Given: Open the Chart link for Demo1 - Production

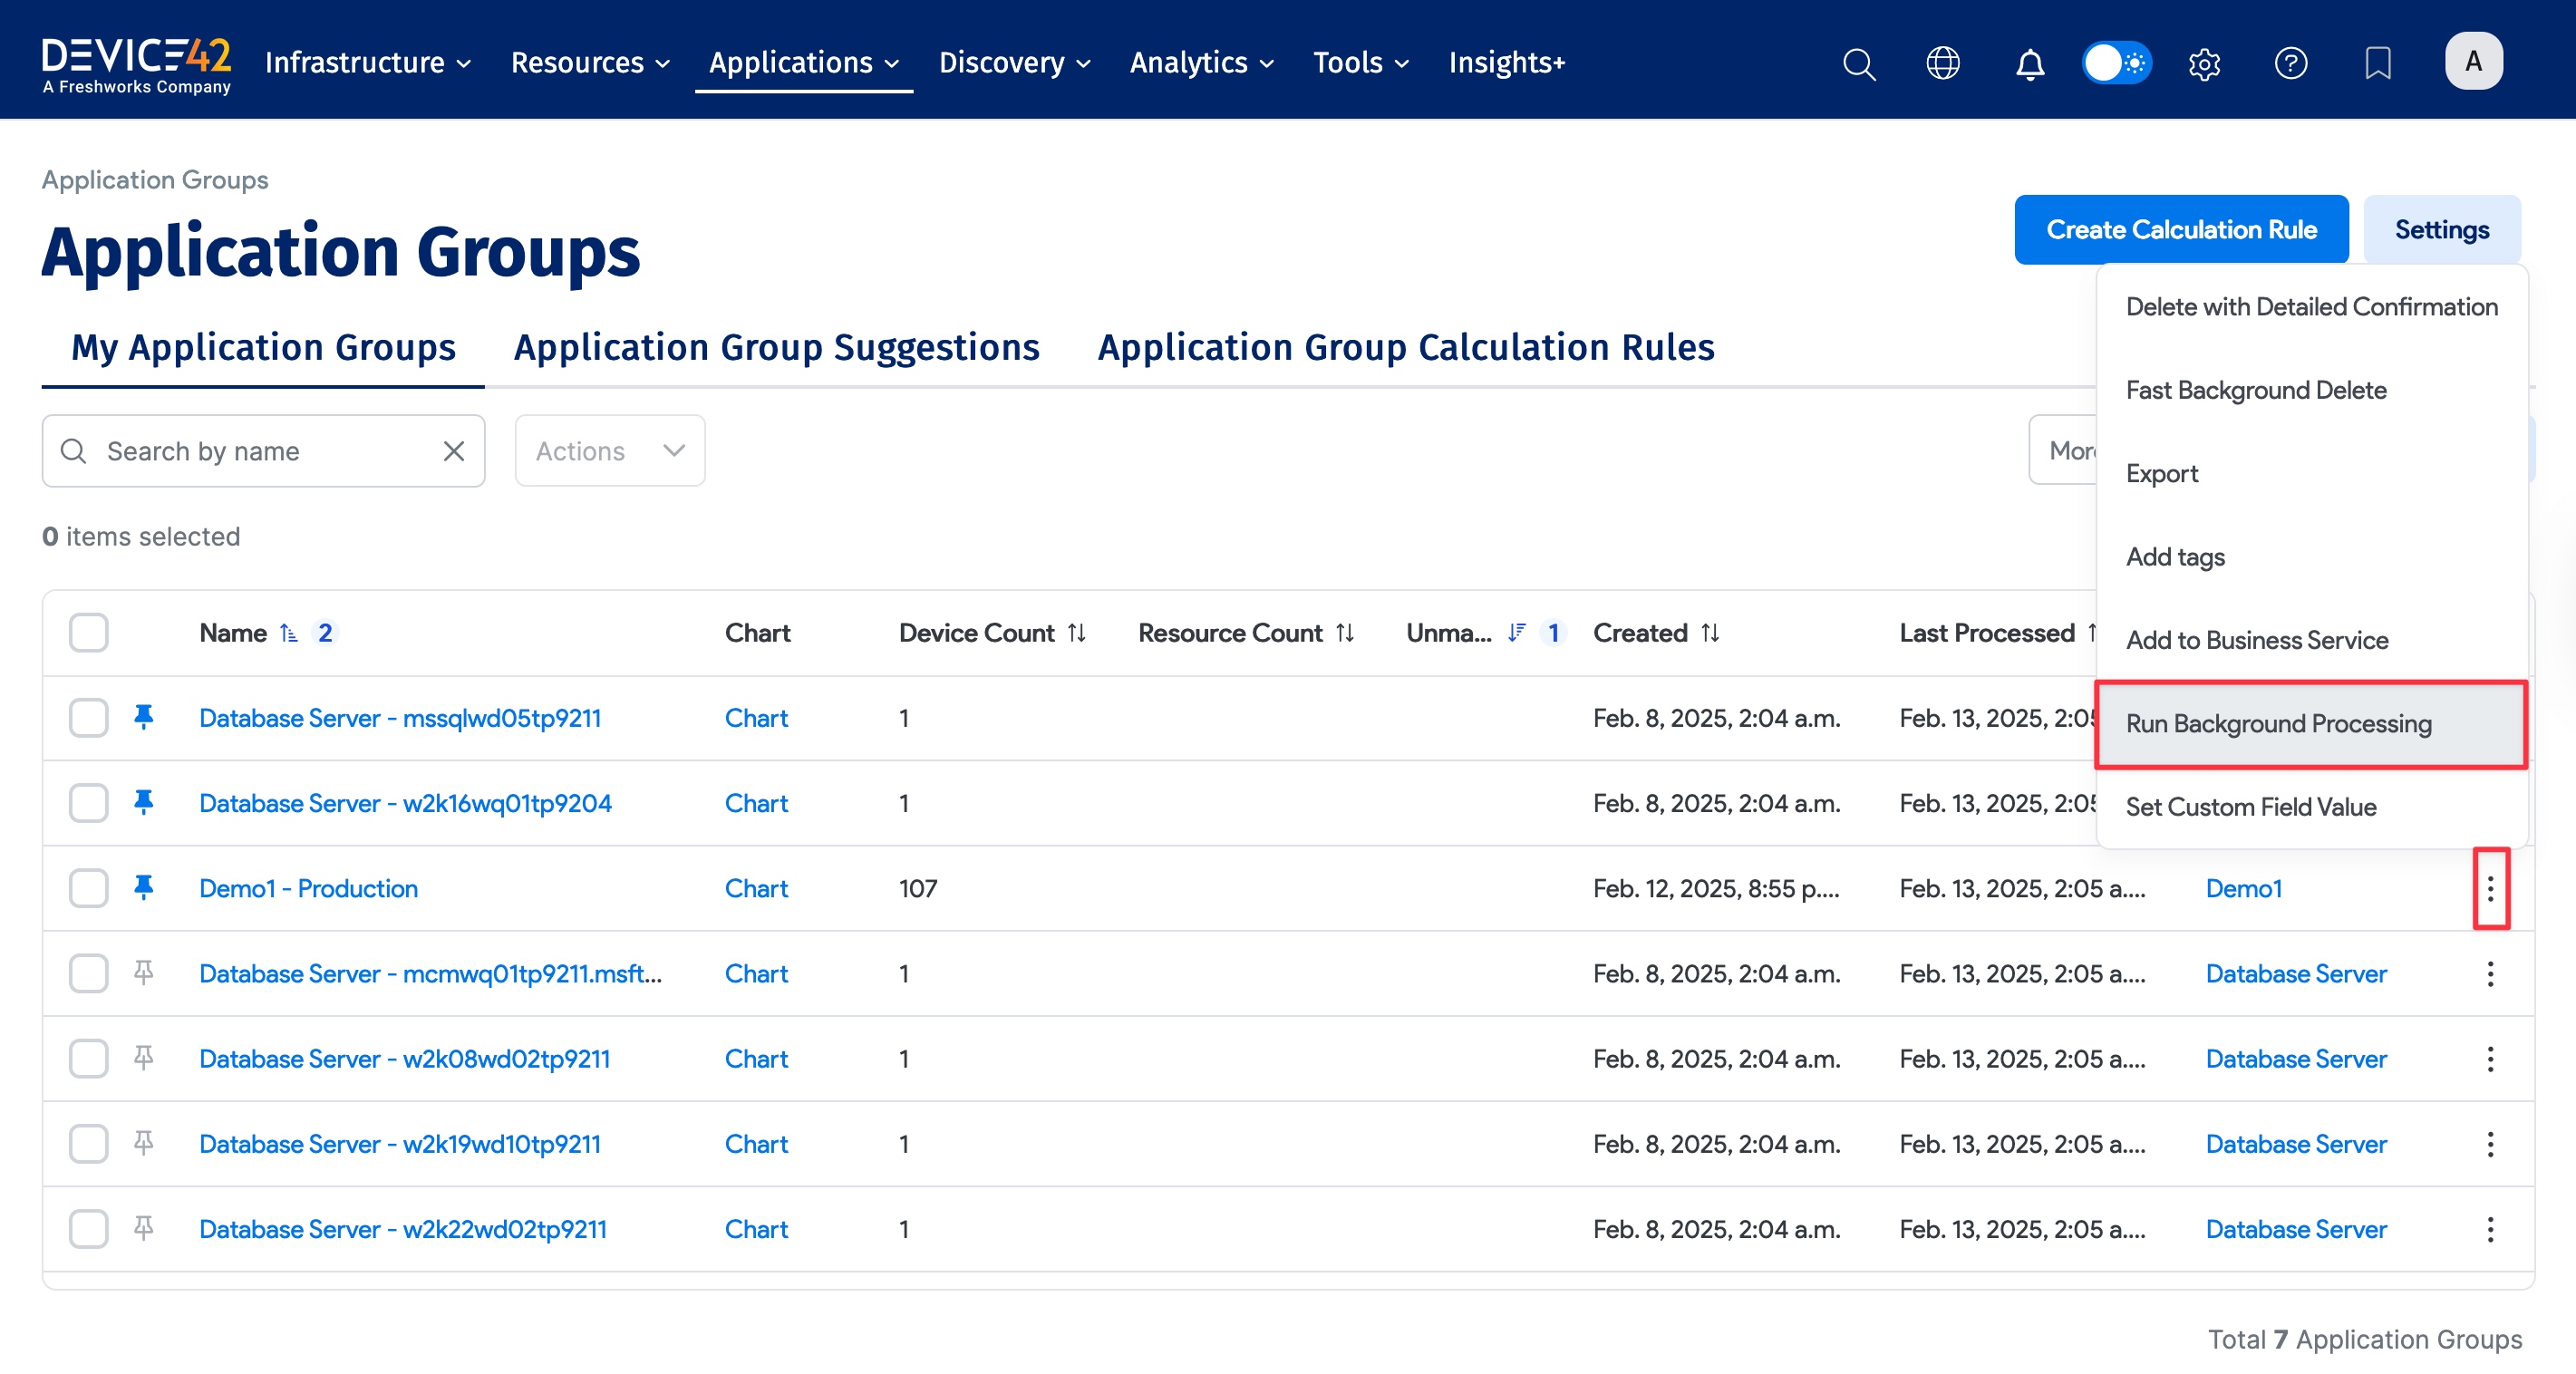Looking at the screenshot, I should point(756,887).
